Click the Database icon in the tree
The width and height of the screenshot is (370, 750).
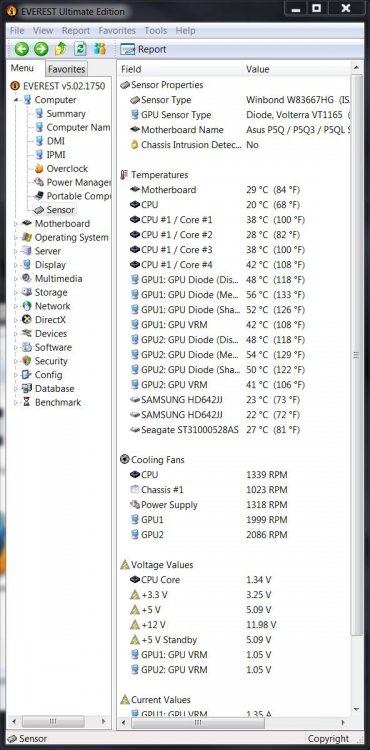(x=27, y=388)
